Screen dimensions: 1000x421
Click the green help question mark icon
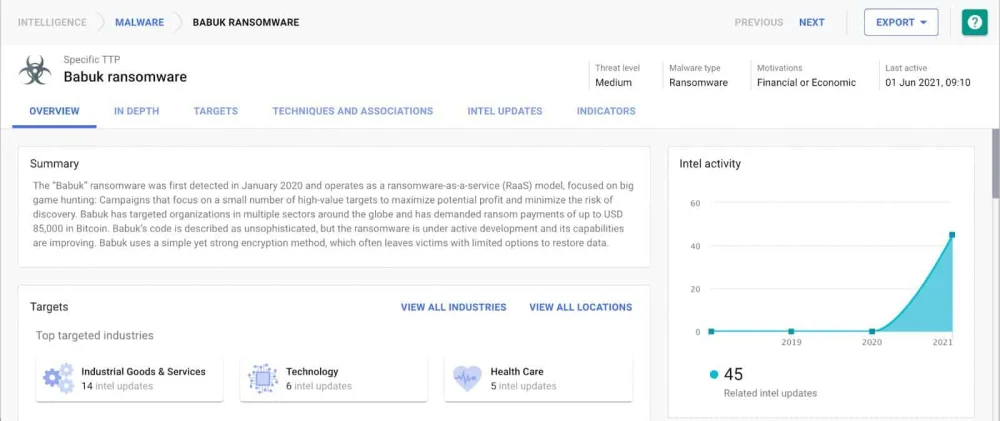pos(974,22)
